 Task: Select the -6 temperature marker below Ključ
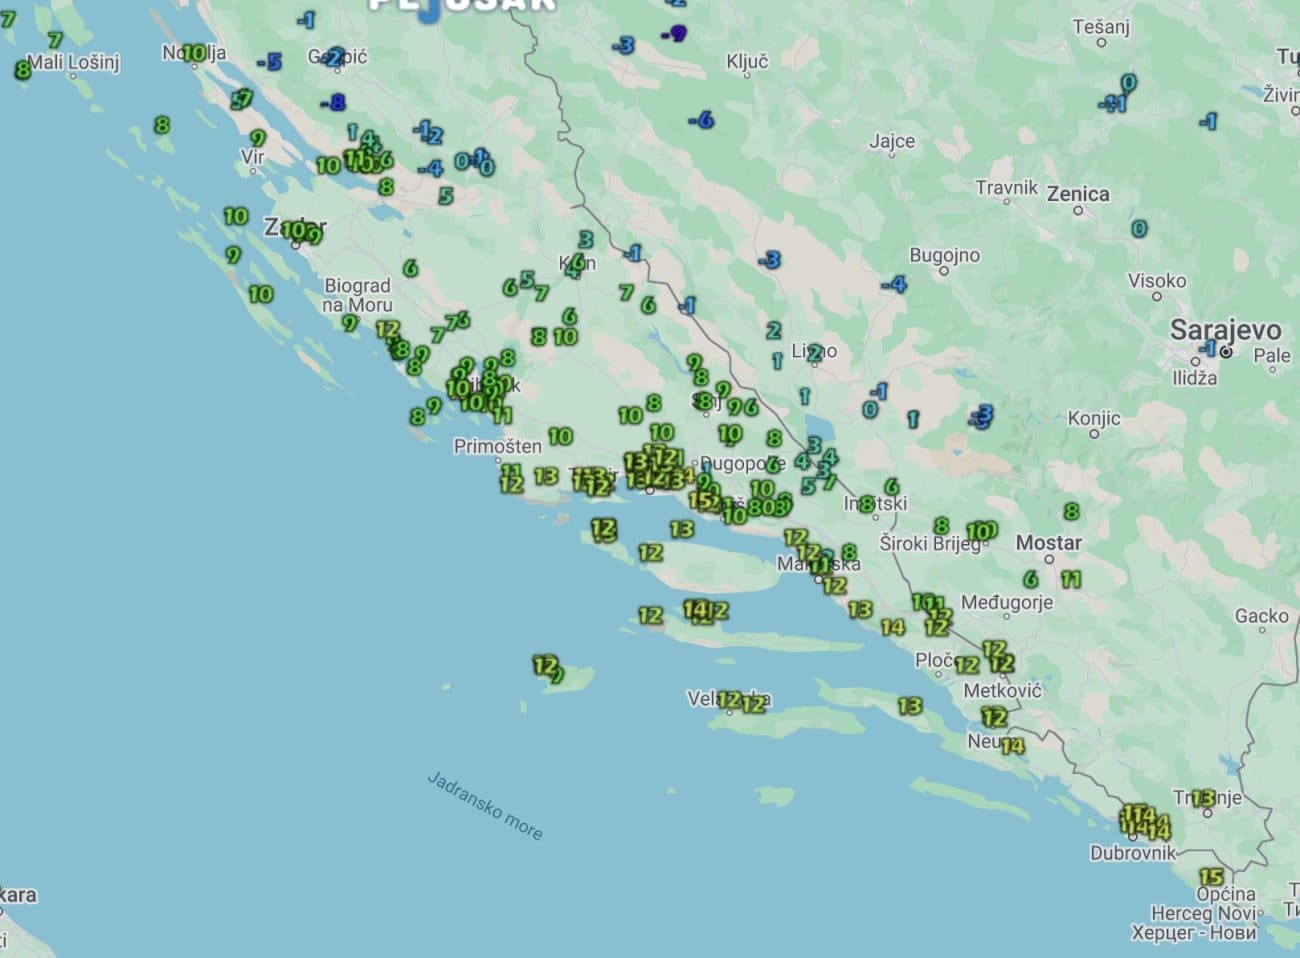702,120
